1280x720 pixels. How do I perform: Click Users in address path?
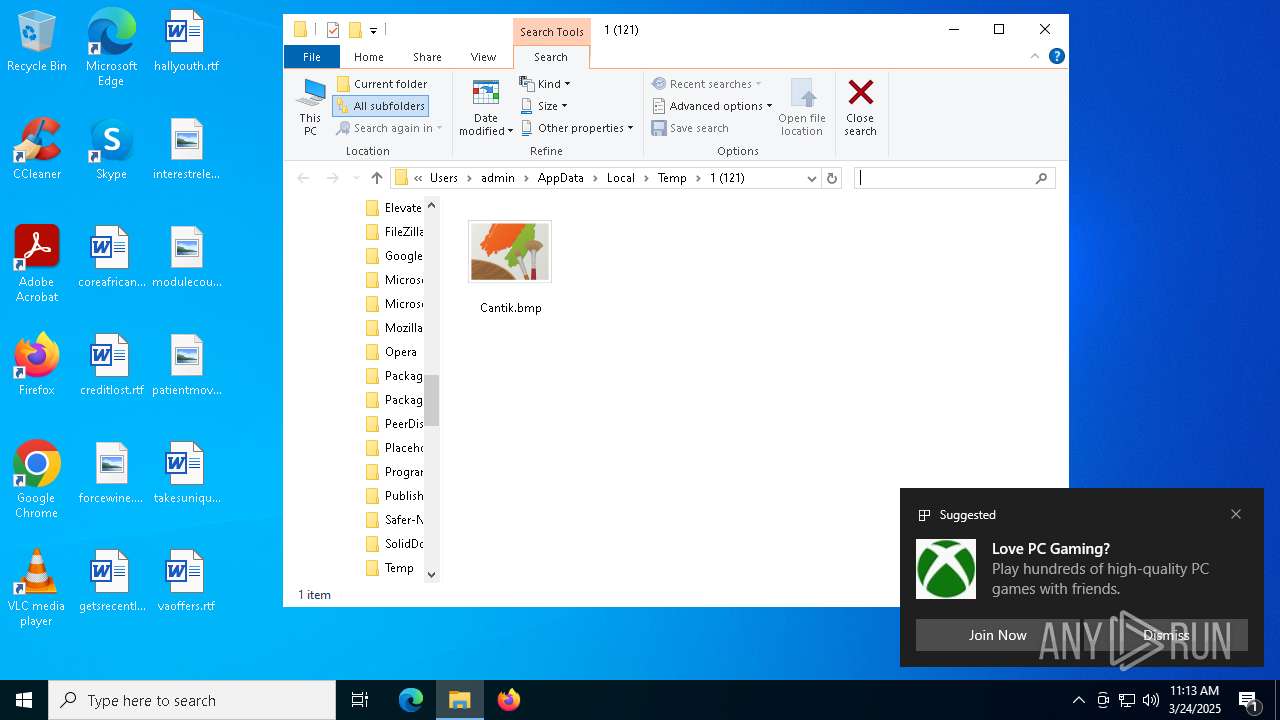tap(444, 178)
